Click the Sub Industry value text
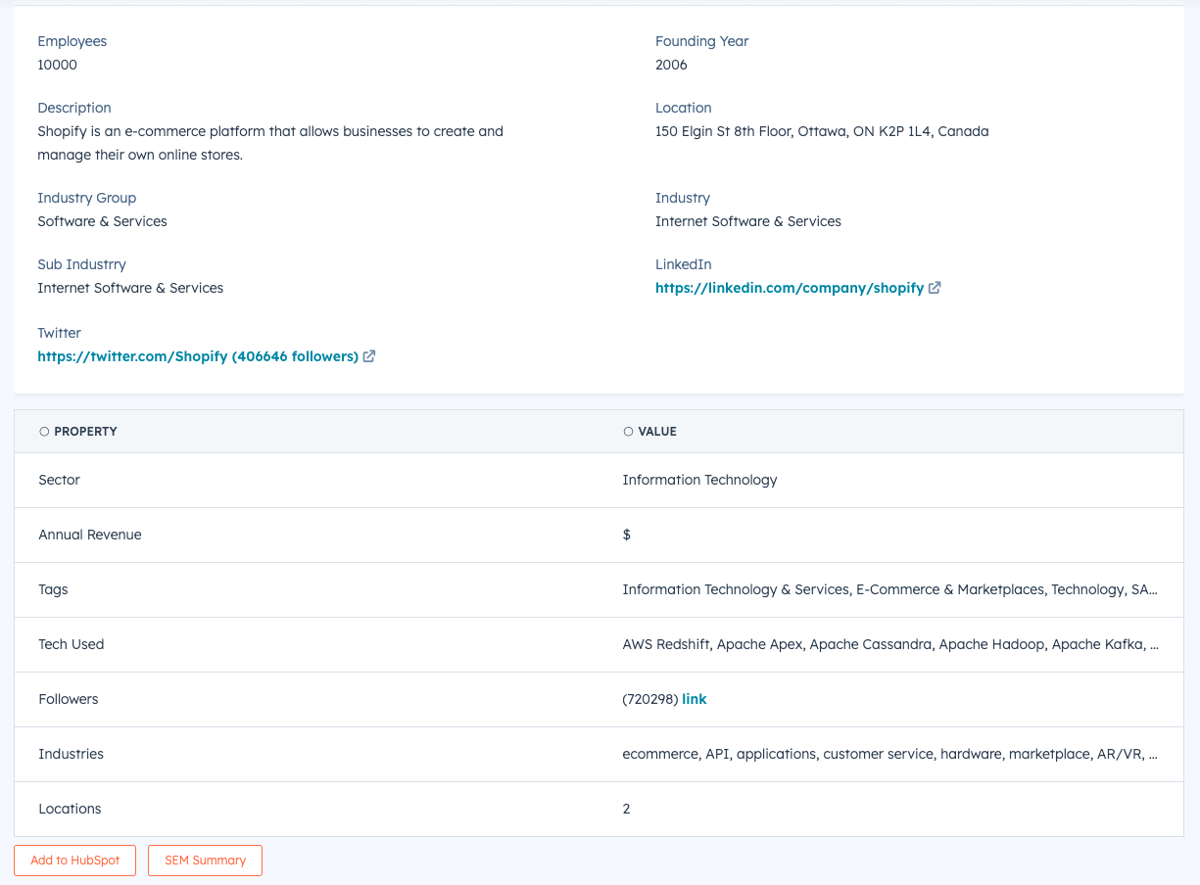 pos(130,287)
